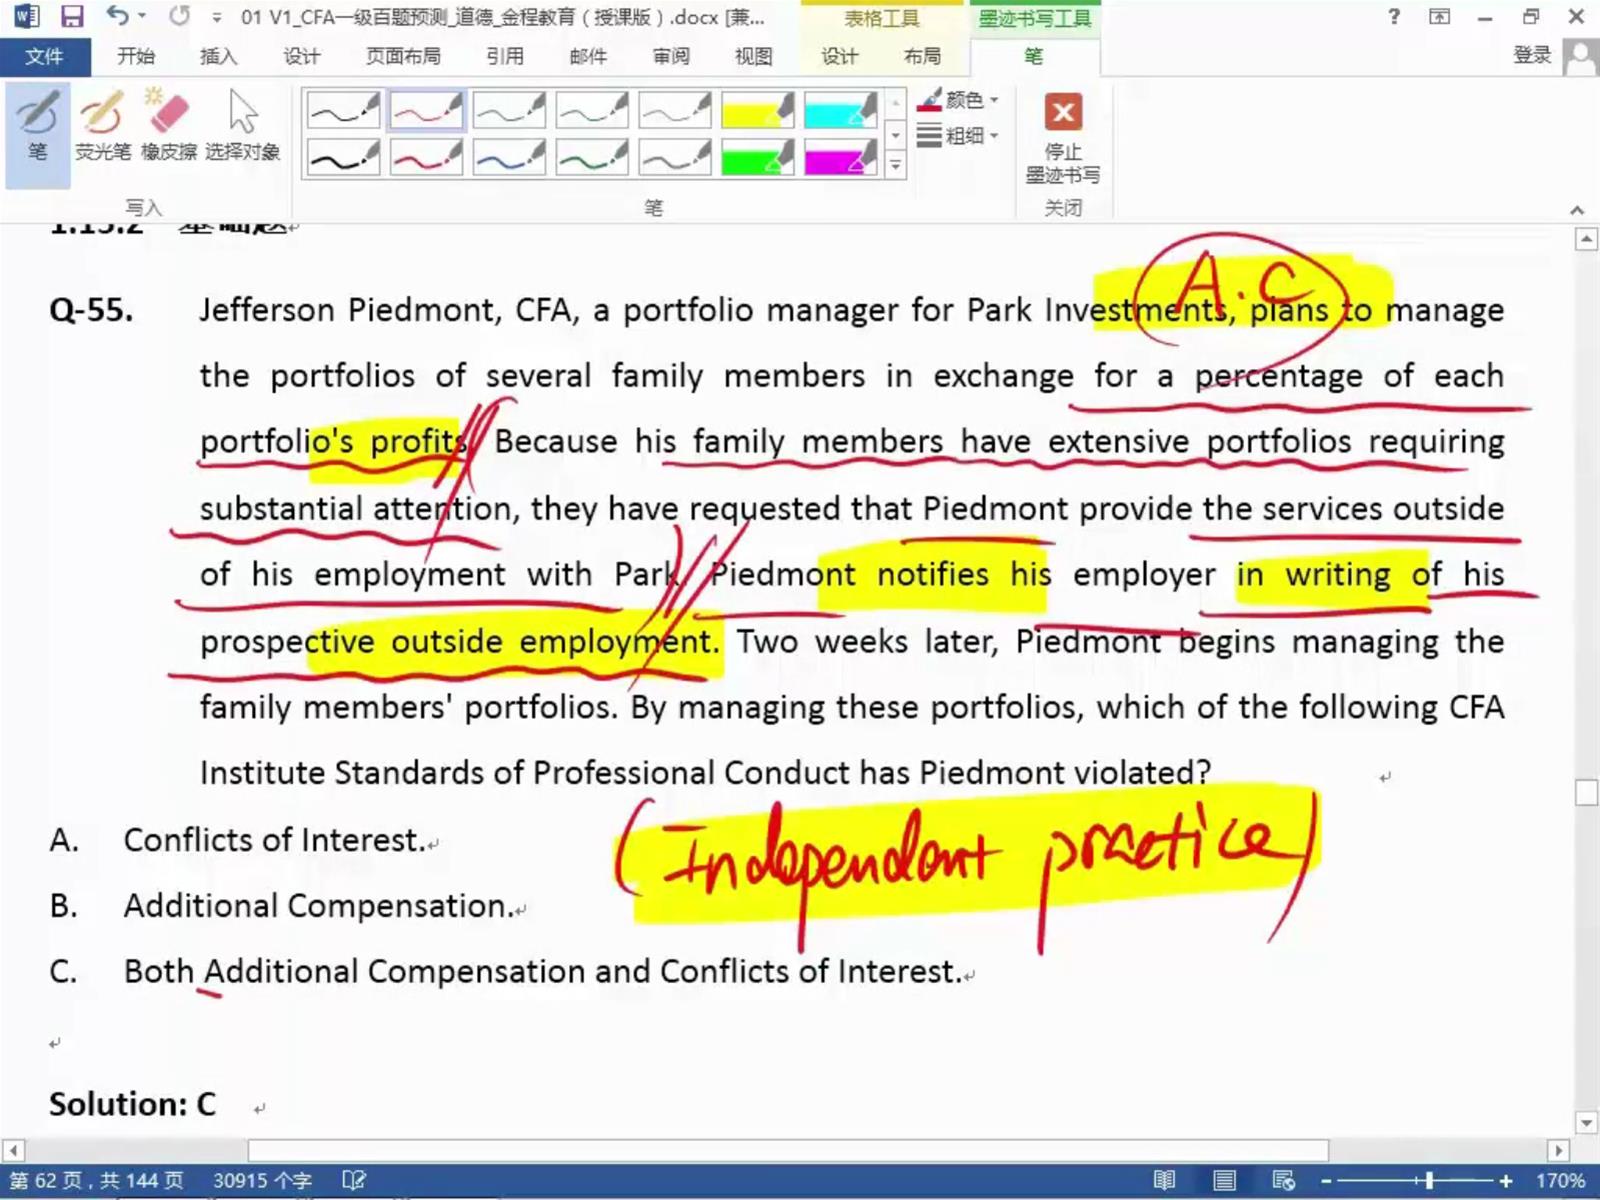1600x1200 pixels.
Task: Click 登录 (Sign in) link
Action: [1531, 56]
